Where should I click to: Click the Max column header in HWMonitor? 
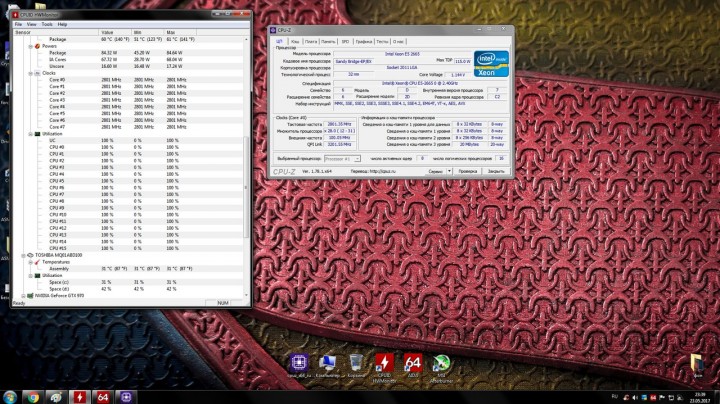pos(180,33)
